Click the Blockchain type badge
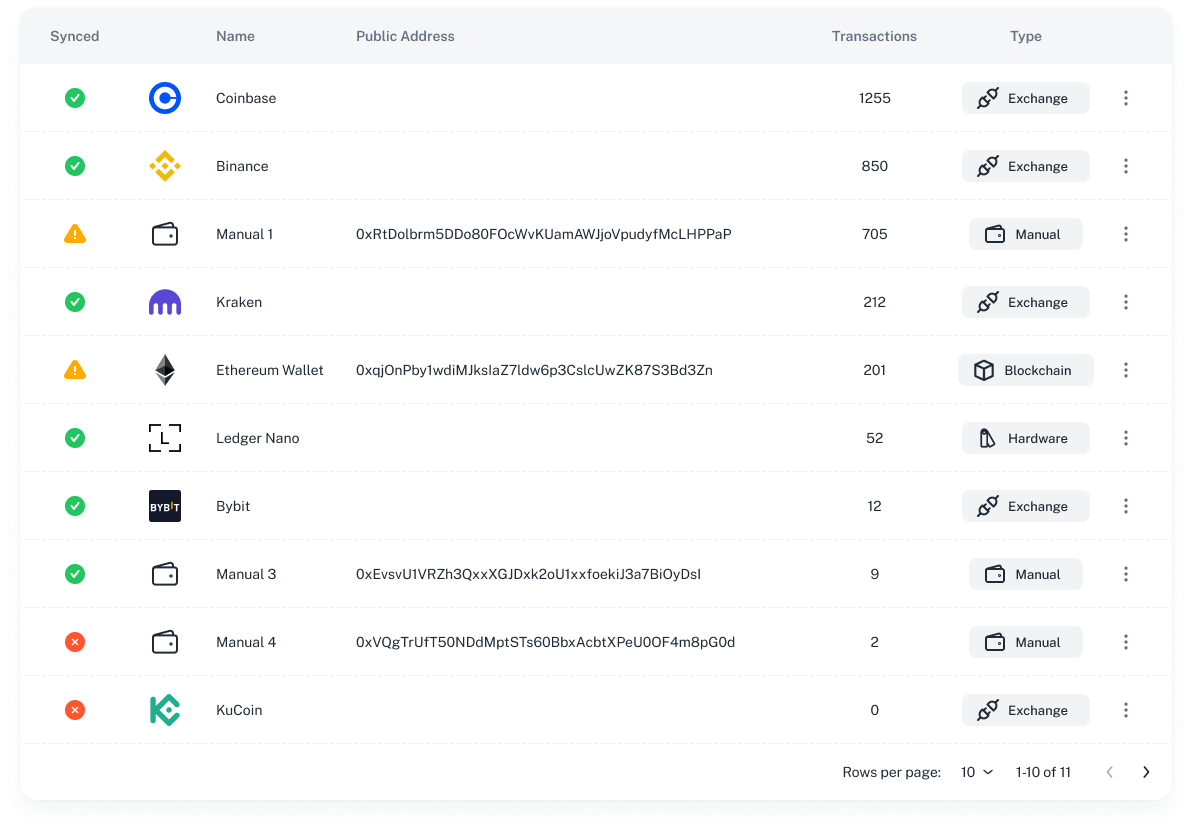This screenshot has height=832, width=1192. point(1025,370)
